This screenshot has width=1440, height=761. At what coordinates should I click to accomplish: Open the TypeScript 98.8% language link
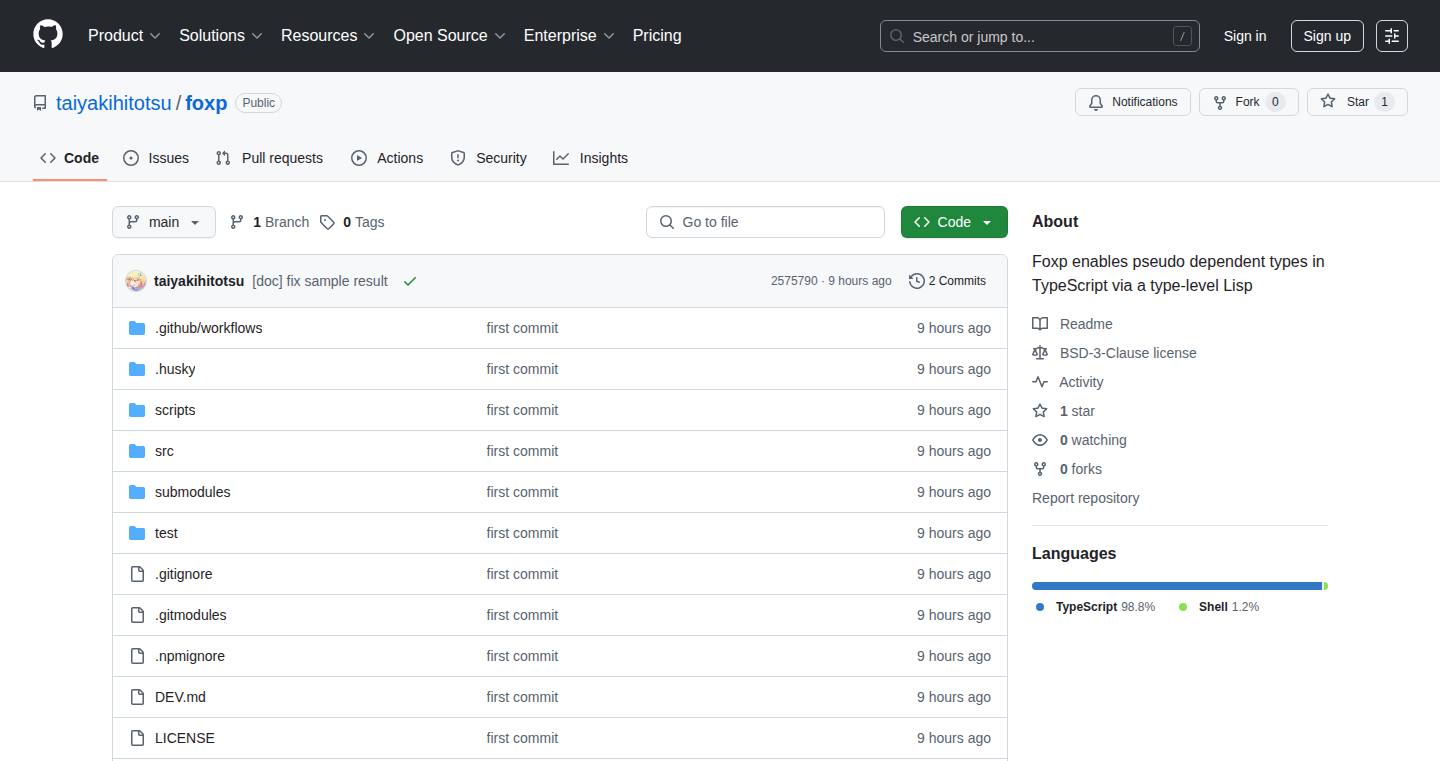tap(1096, 607)
